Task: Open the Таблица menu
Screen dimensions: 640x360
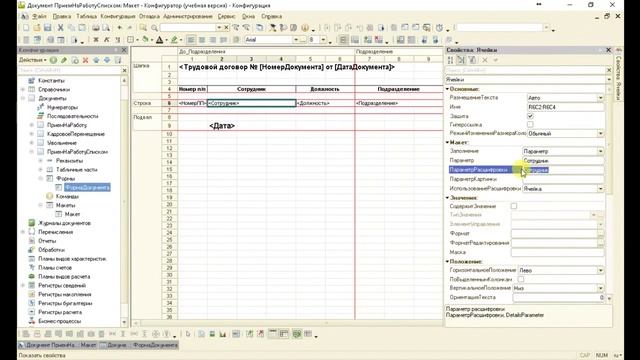Action: [86, 16]
